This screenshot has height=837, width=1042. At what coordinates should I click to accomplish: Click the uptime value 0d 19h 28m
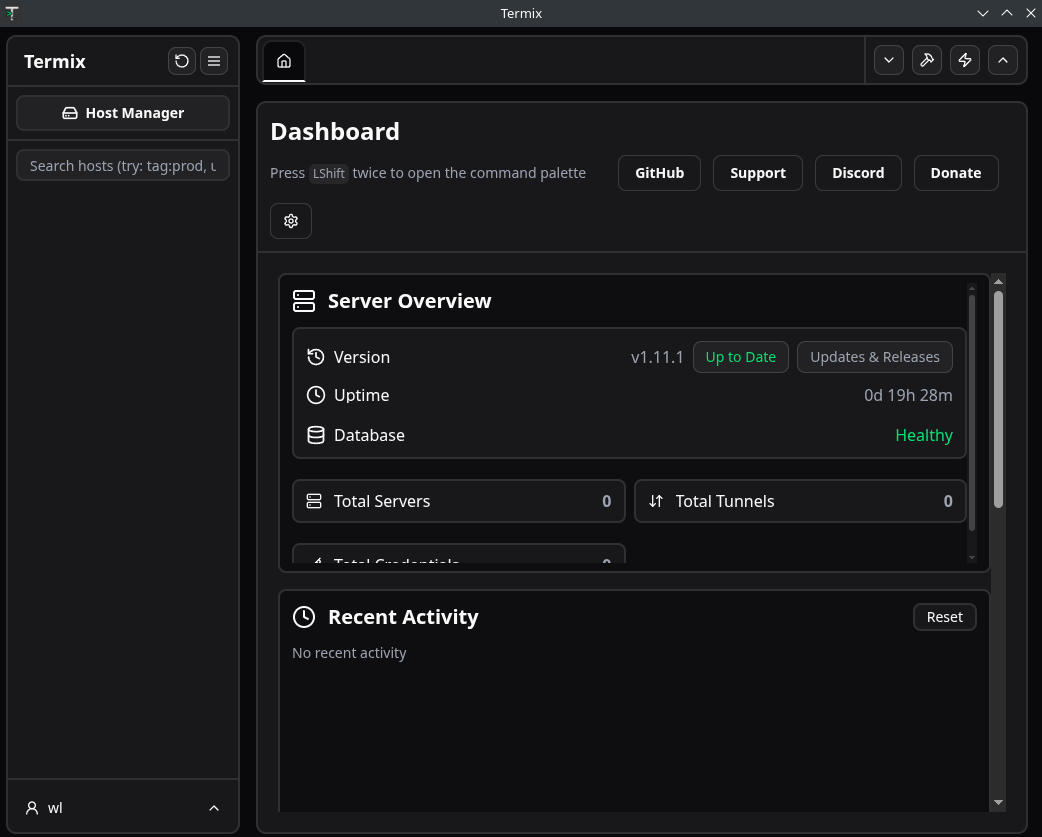908,395
